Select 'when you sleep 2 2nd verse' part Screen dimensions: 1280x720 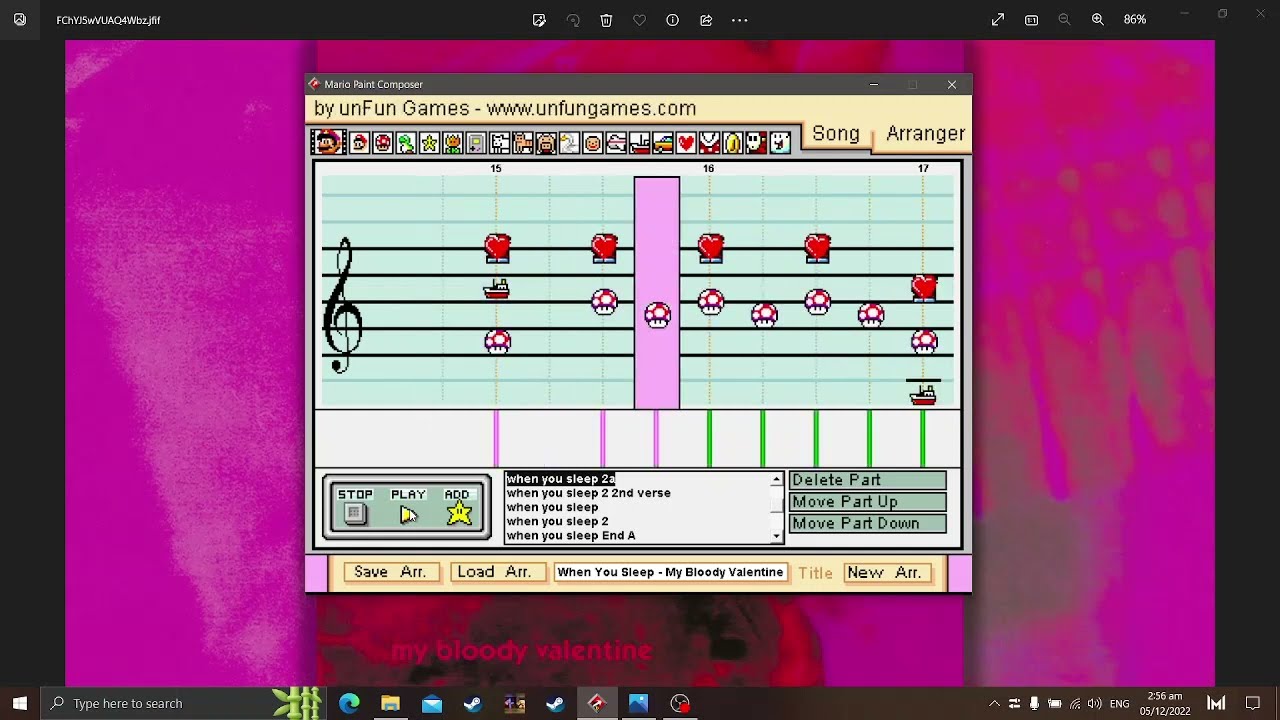pos(588,493)
